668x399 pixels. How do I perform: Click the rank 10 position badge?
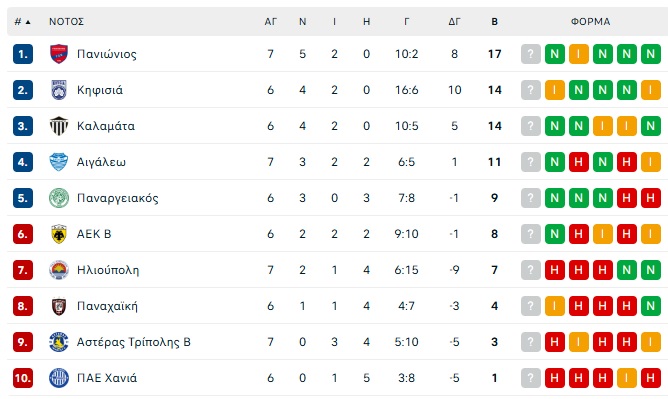23,378
